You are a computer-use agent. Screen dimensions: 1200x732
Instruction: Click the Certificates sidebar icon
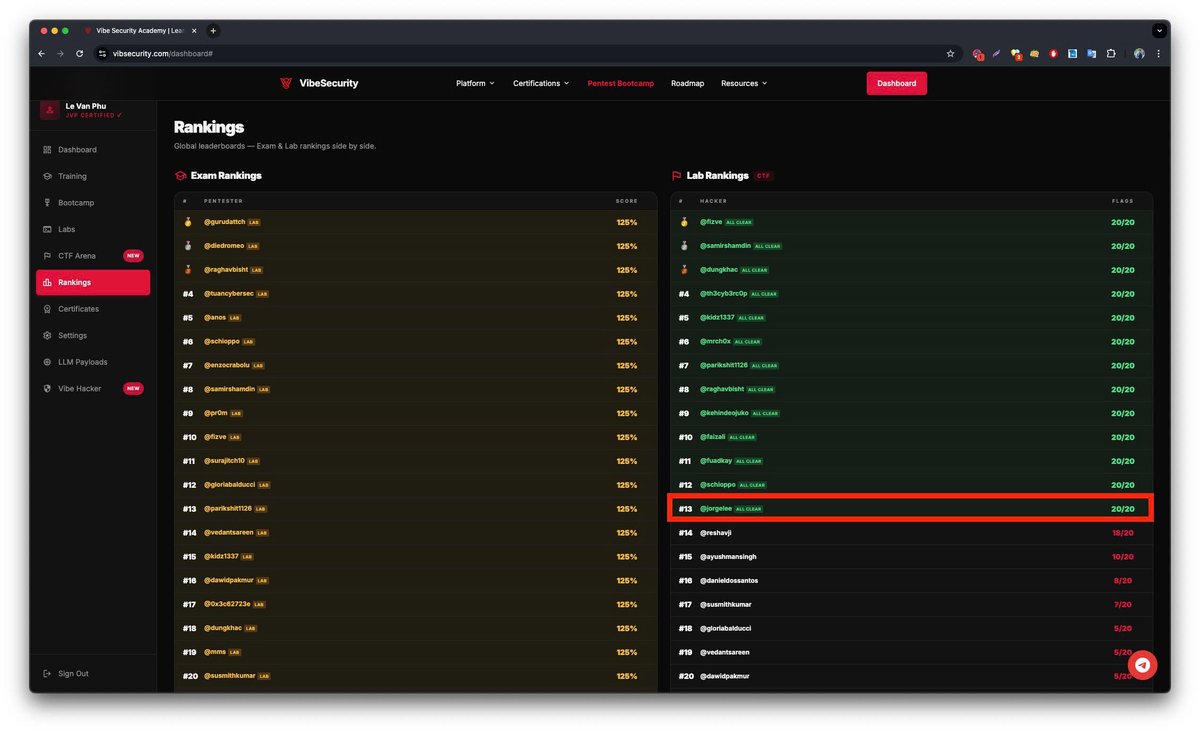pos(47,309)
